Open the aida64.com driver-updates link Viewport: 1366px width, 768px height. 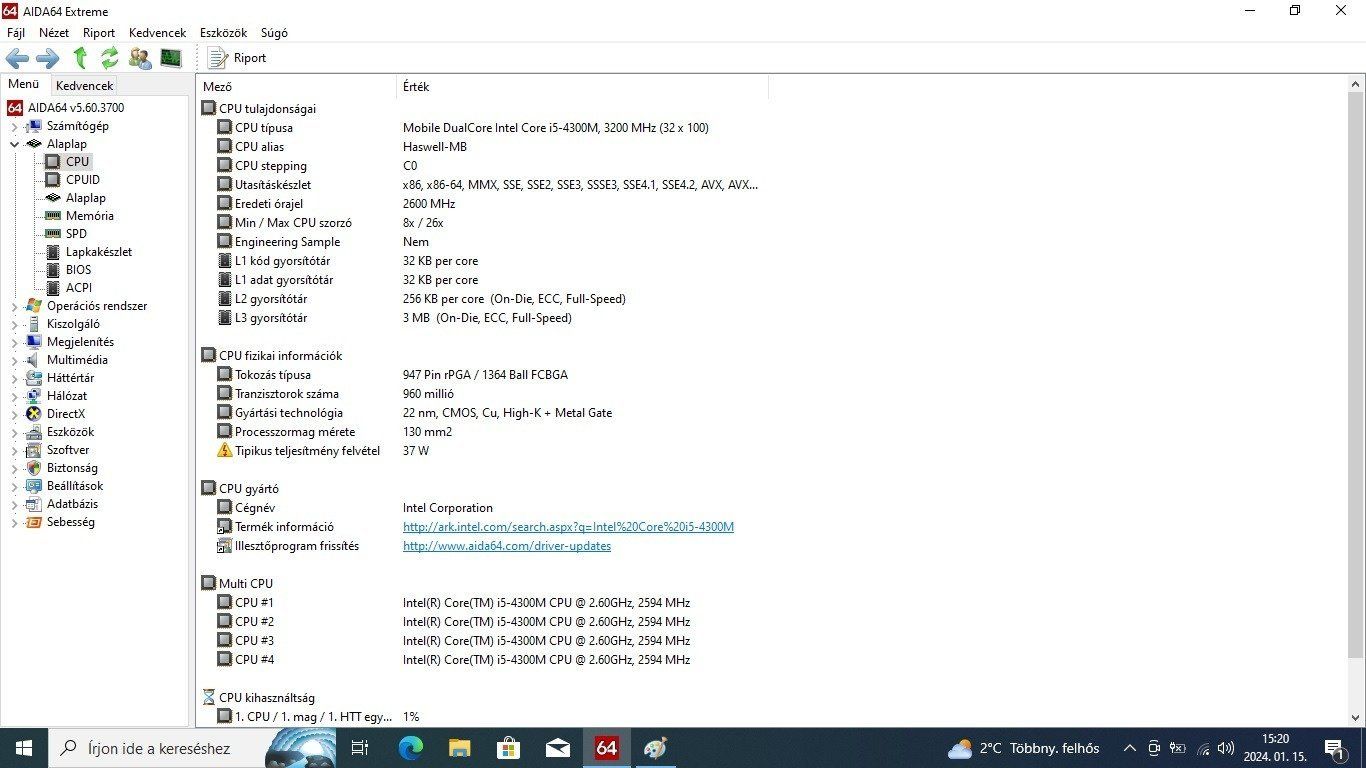tap(507, 546)
